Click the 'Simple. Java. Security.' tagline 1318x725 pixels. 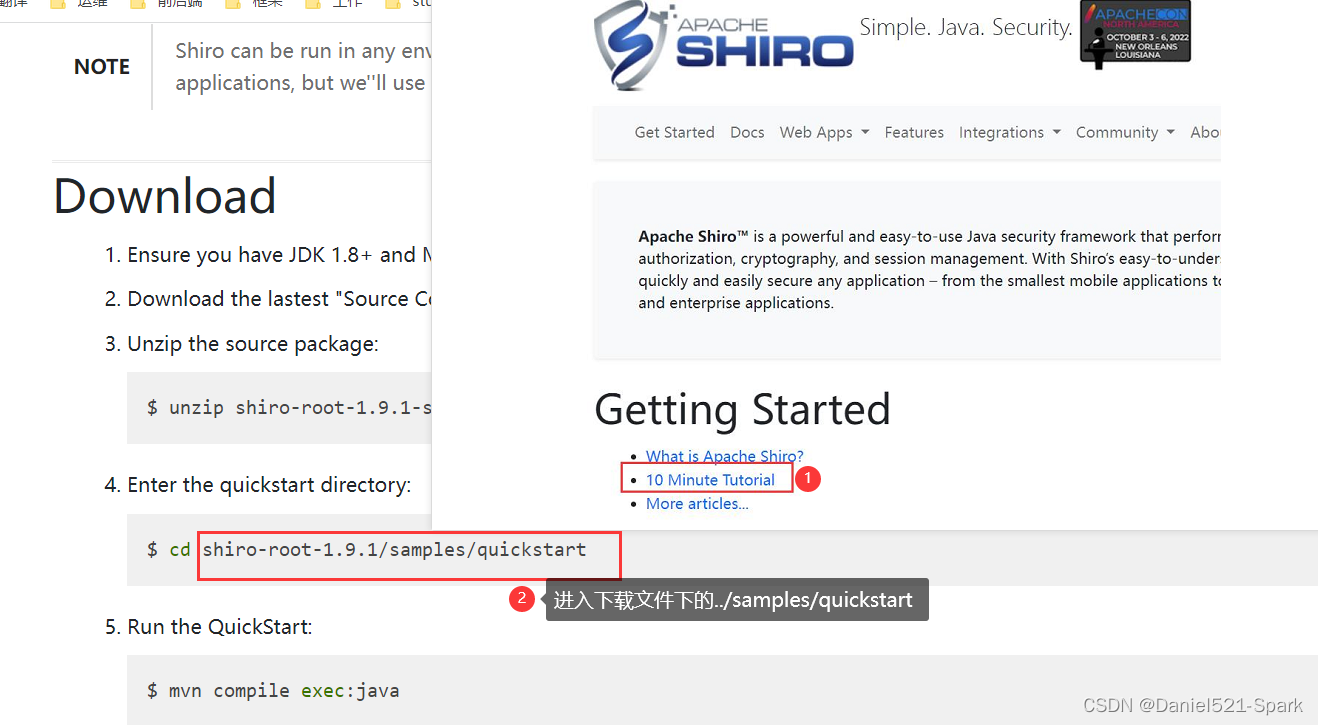tap(966, 28)
